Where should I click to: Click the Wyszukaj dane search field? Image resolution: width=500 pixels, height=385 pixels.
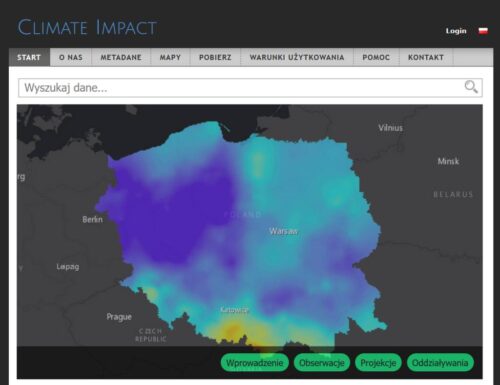(250, 88)
